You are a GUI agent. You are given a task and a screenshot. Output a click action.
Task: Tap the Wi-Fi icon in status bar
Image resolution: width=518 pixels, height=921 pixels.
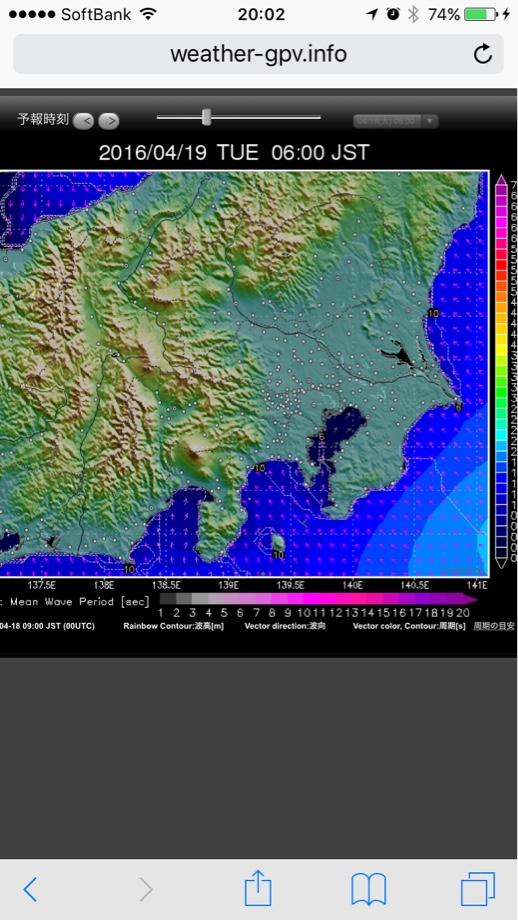click(x=149, y=14)
